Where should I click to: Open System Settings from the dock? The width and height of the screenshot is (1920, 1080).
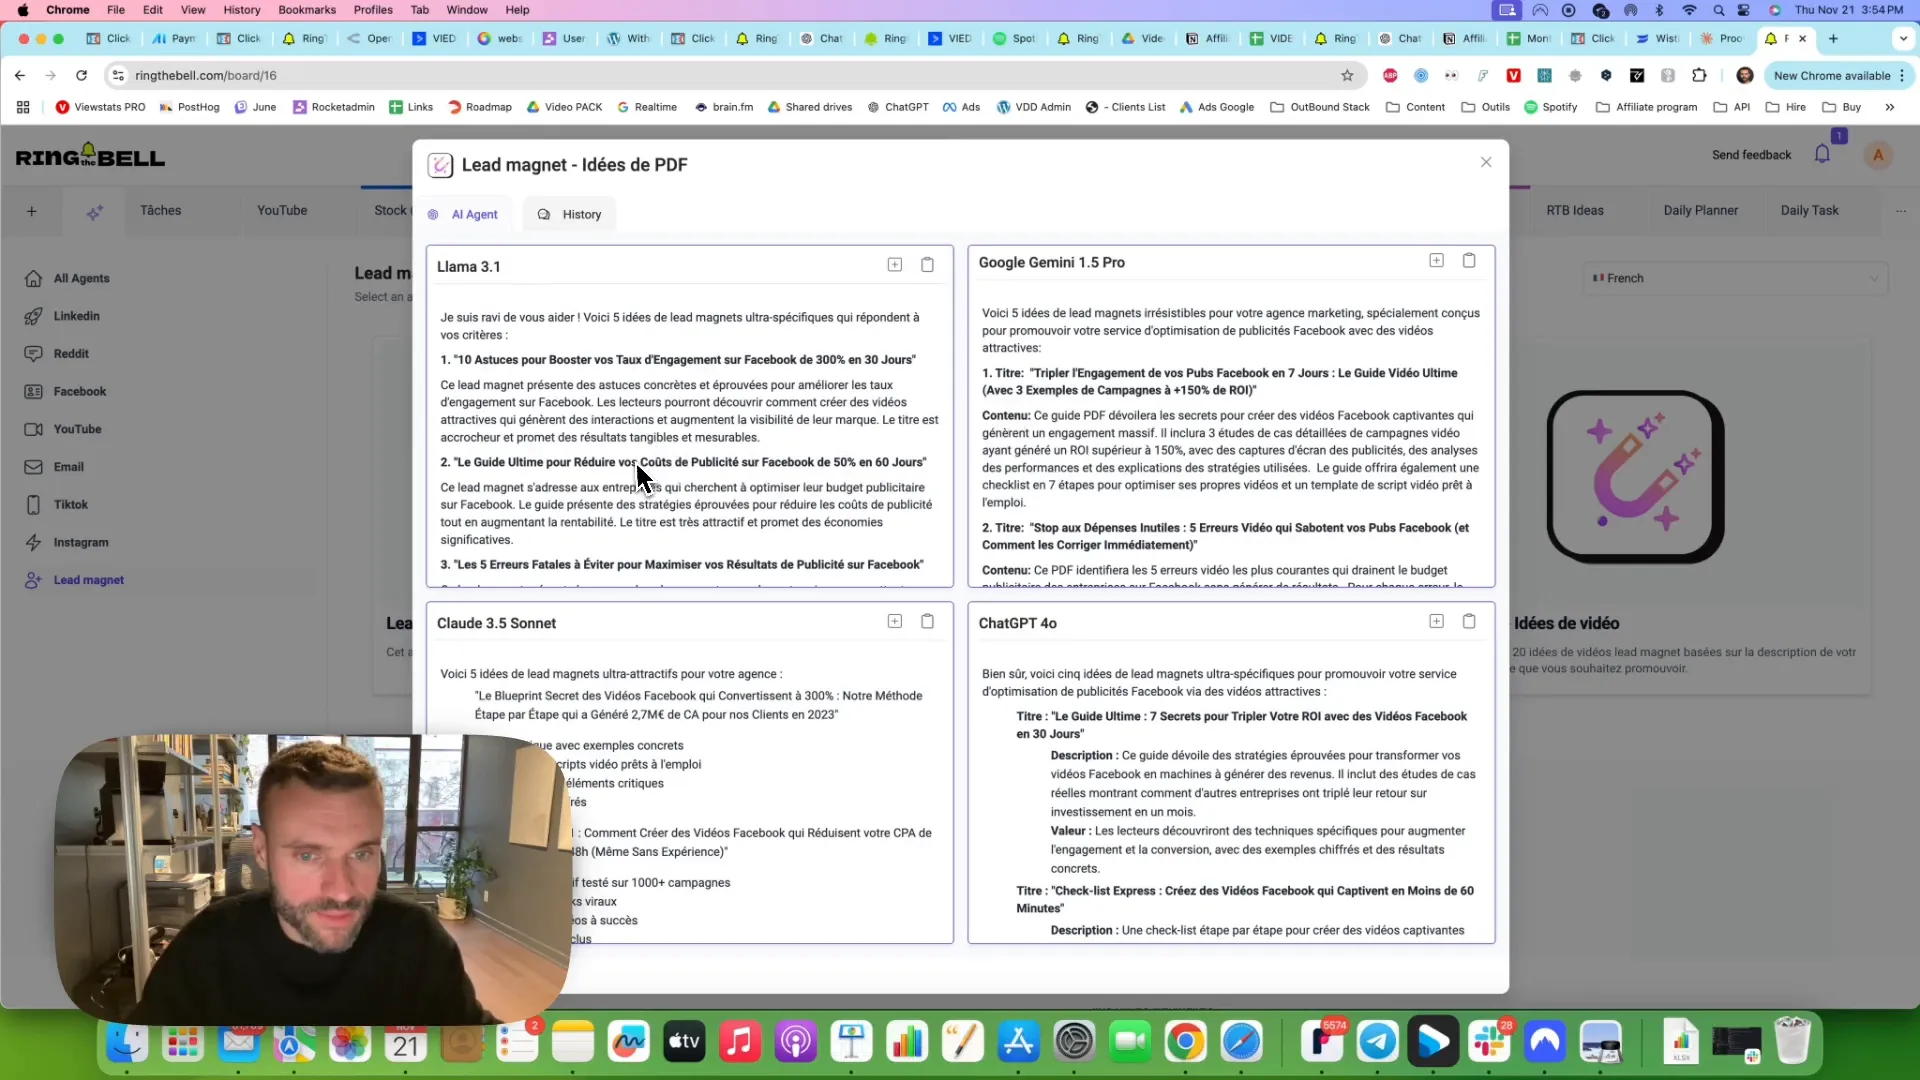click(x=1074, y=1042)
